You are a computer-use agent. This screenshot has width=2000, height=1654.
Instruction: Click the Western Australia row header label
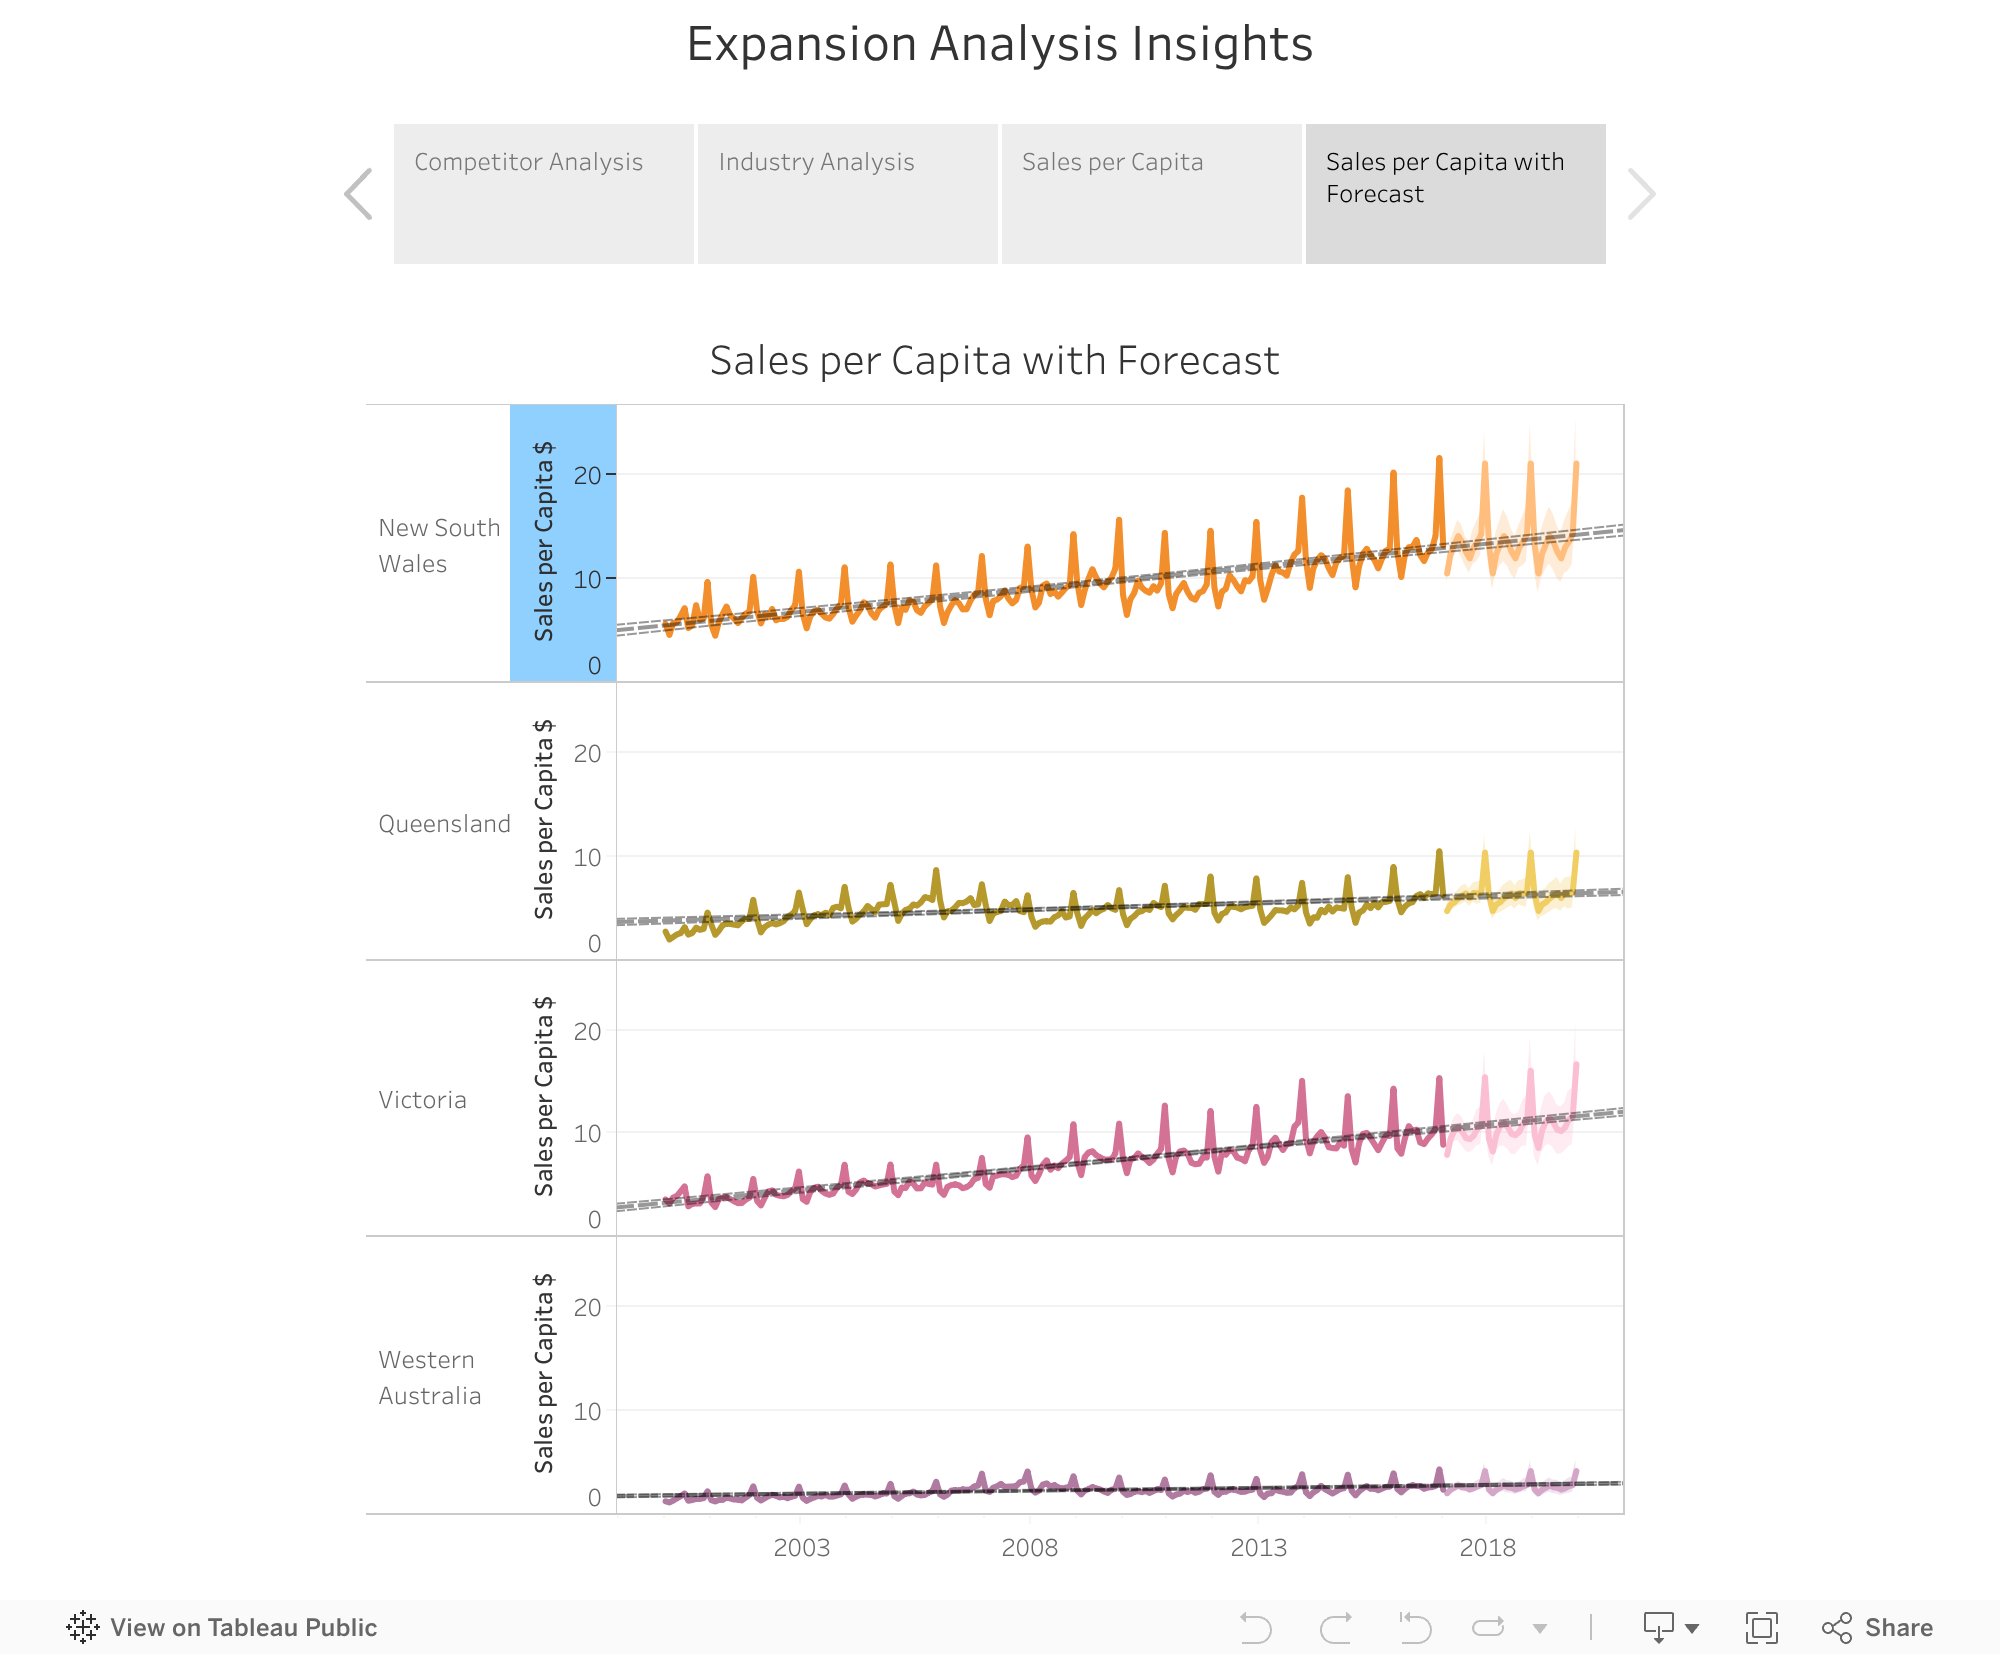(x=430, y=1378)
